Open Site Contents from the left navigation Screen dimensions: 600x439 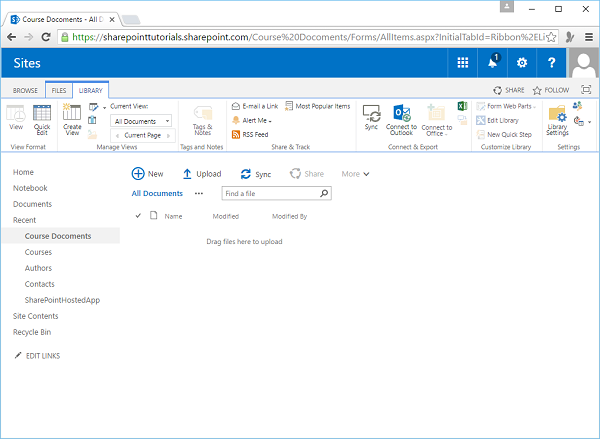[x=36, y=316]
